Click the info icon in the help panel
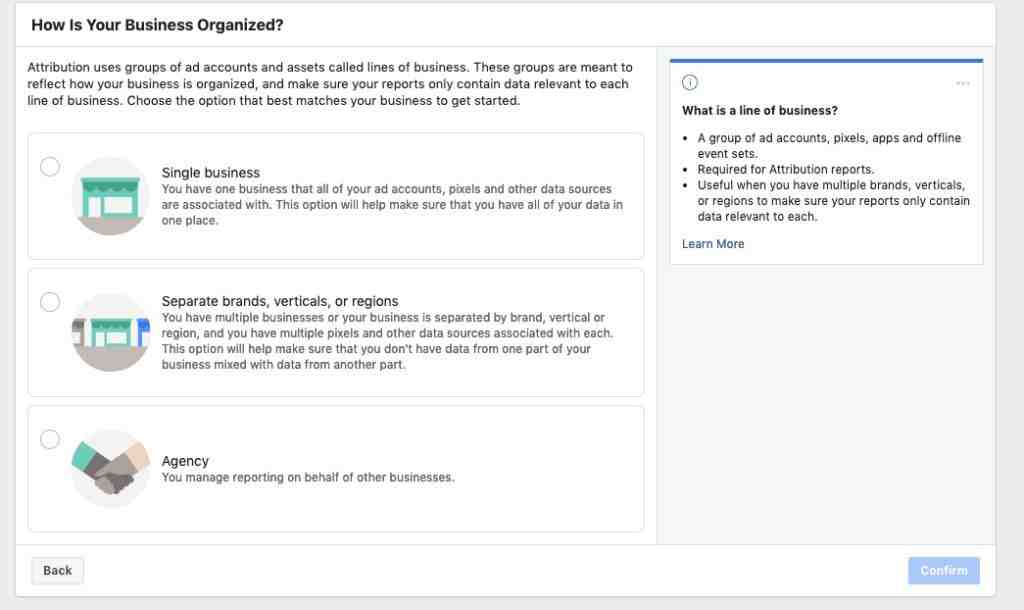1024x610 pixels. (690, 82)
